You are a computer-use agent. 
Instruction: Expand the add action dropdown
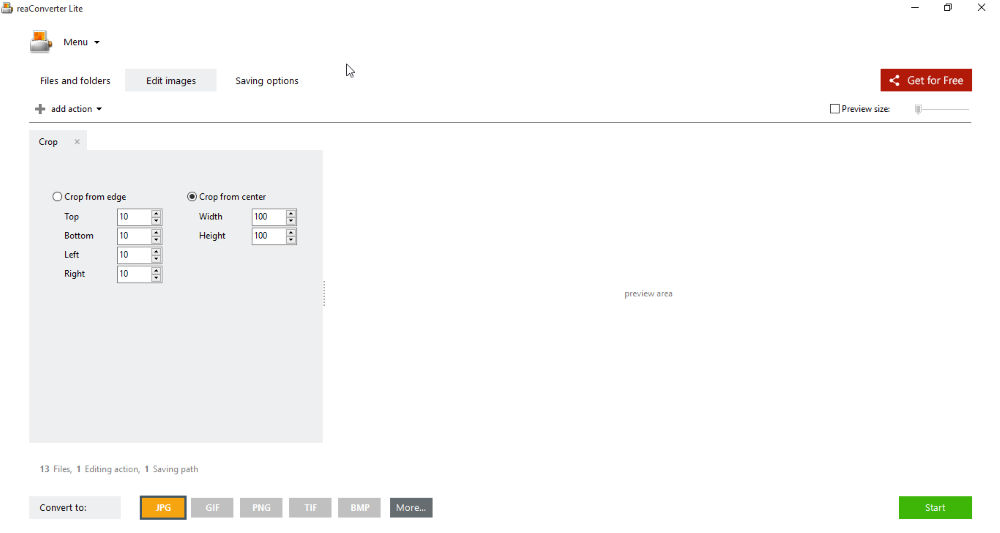(x=76, y=109)
